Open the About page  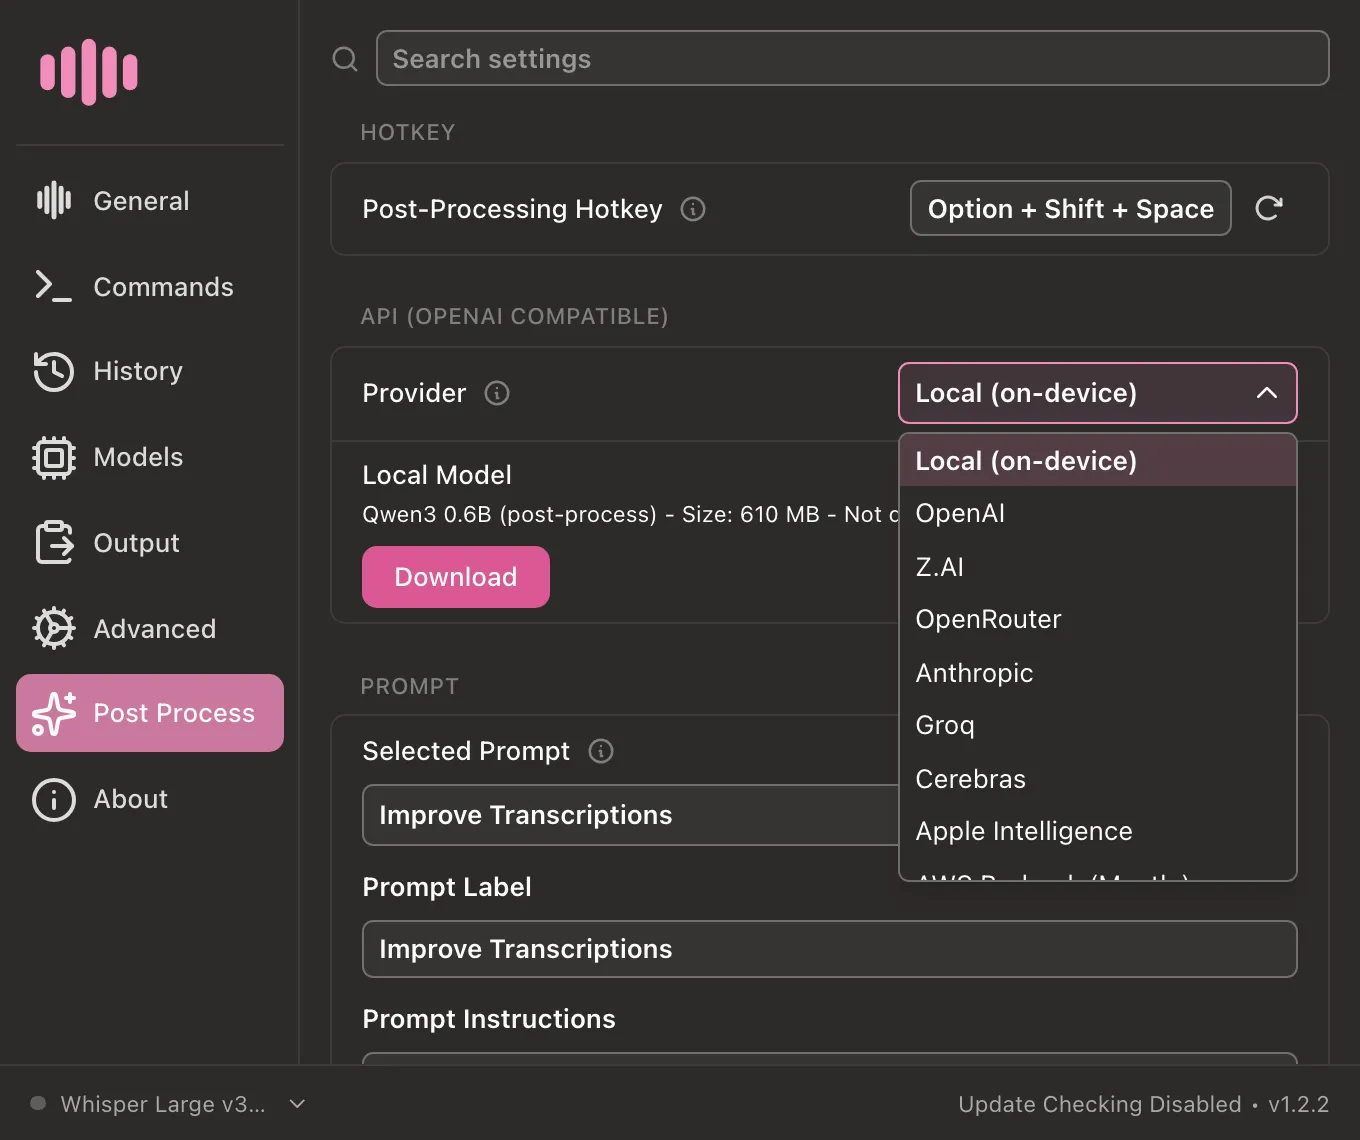click(150, 799)
